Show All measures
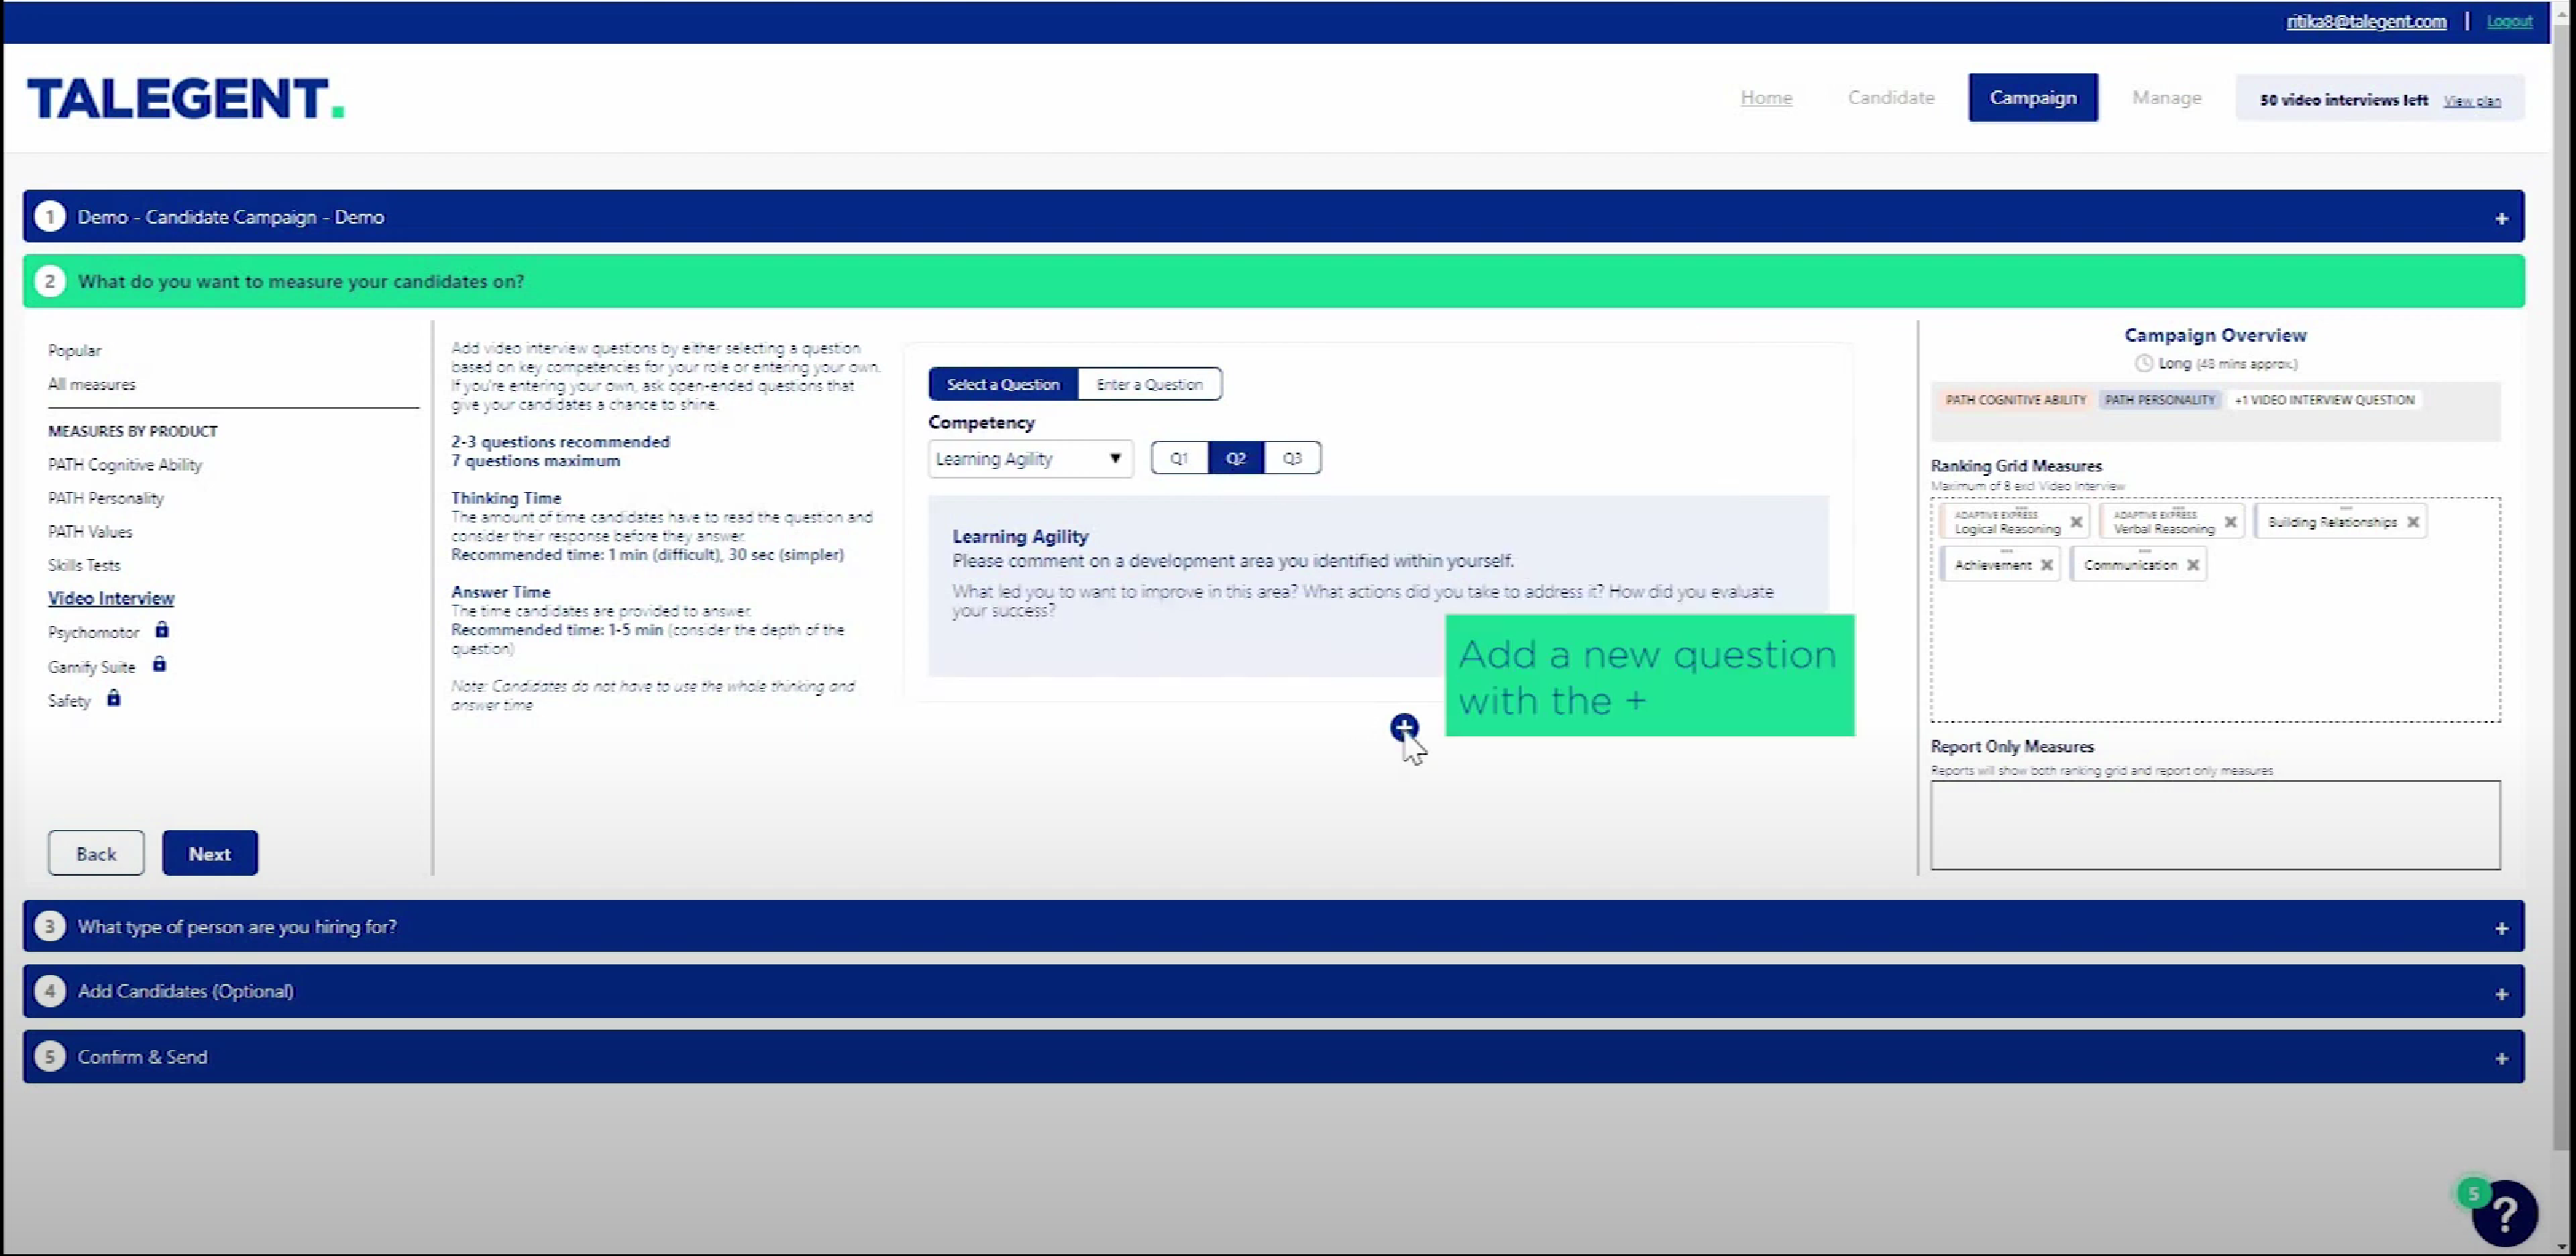Image resolution: width=2576 pixels, height=1256 pixels. click(91, 384)
